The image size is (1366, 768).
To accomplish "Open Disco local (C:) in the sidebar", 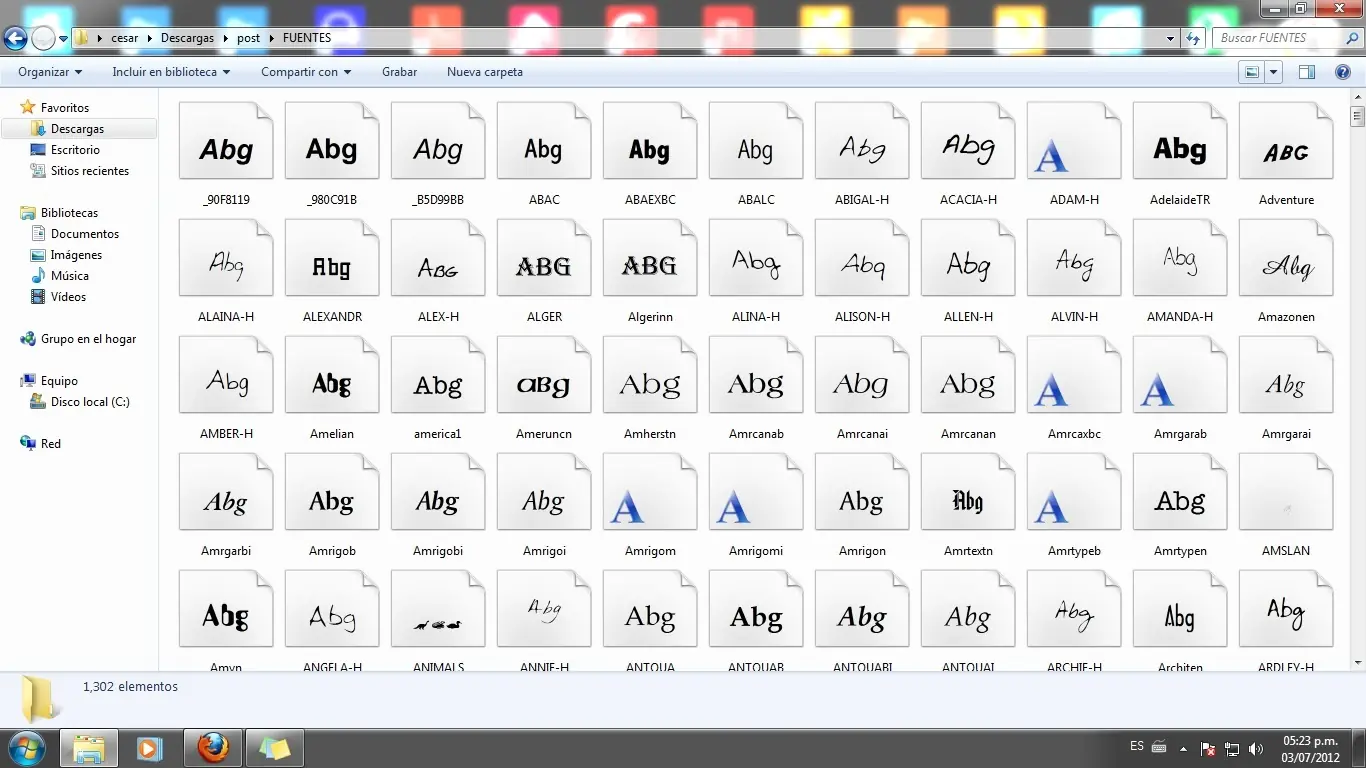I will [90, 402].
